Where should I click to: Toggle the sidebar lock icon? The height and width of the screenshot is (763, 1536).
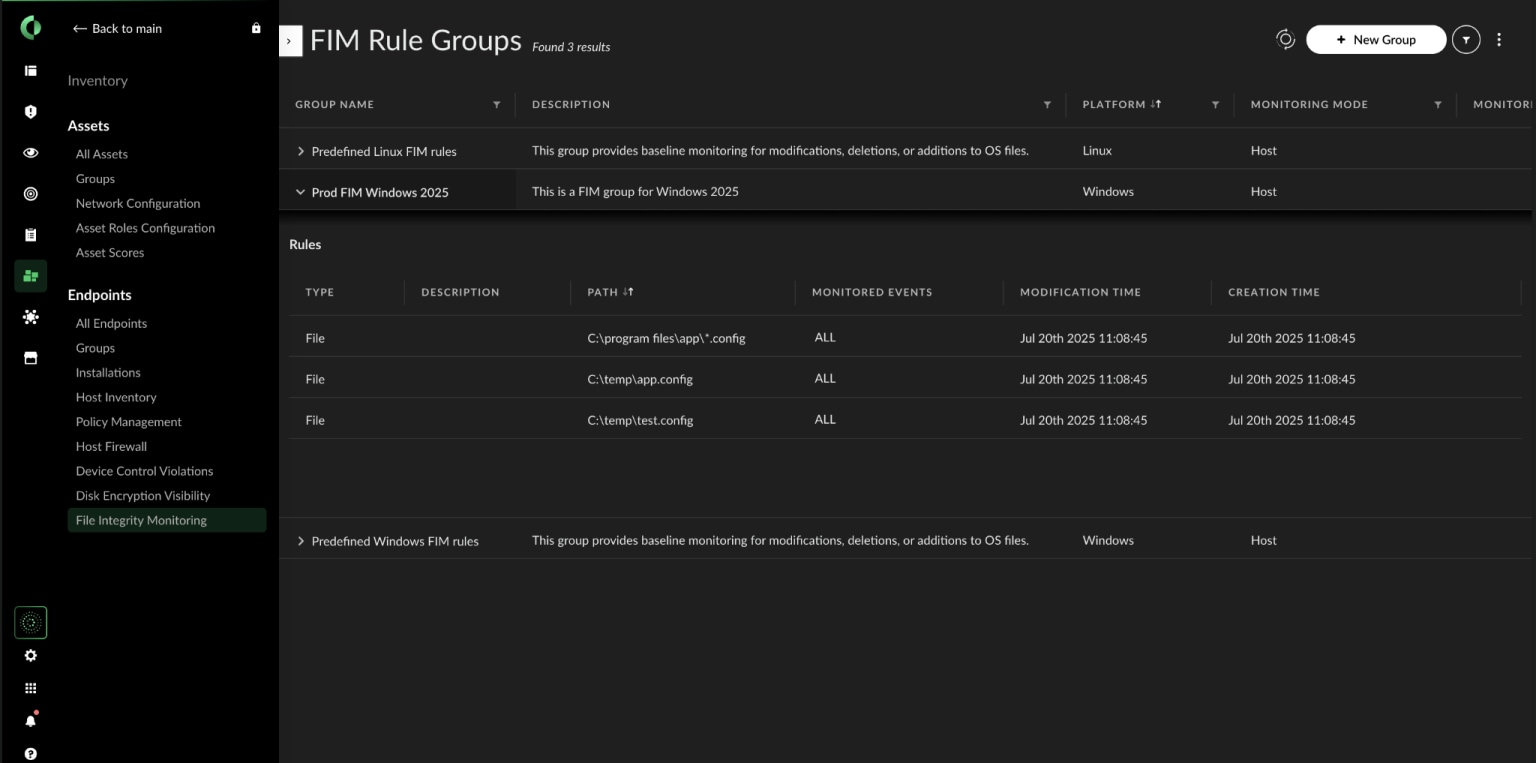(x=256, y=28)
